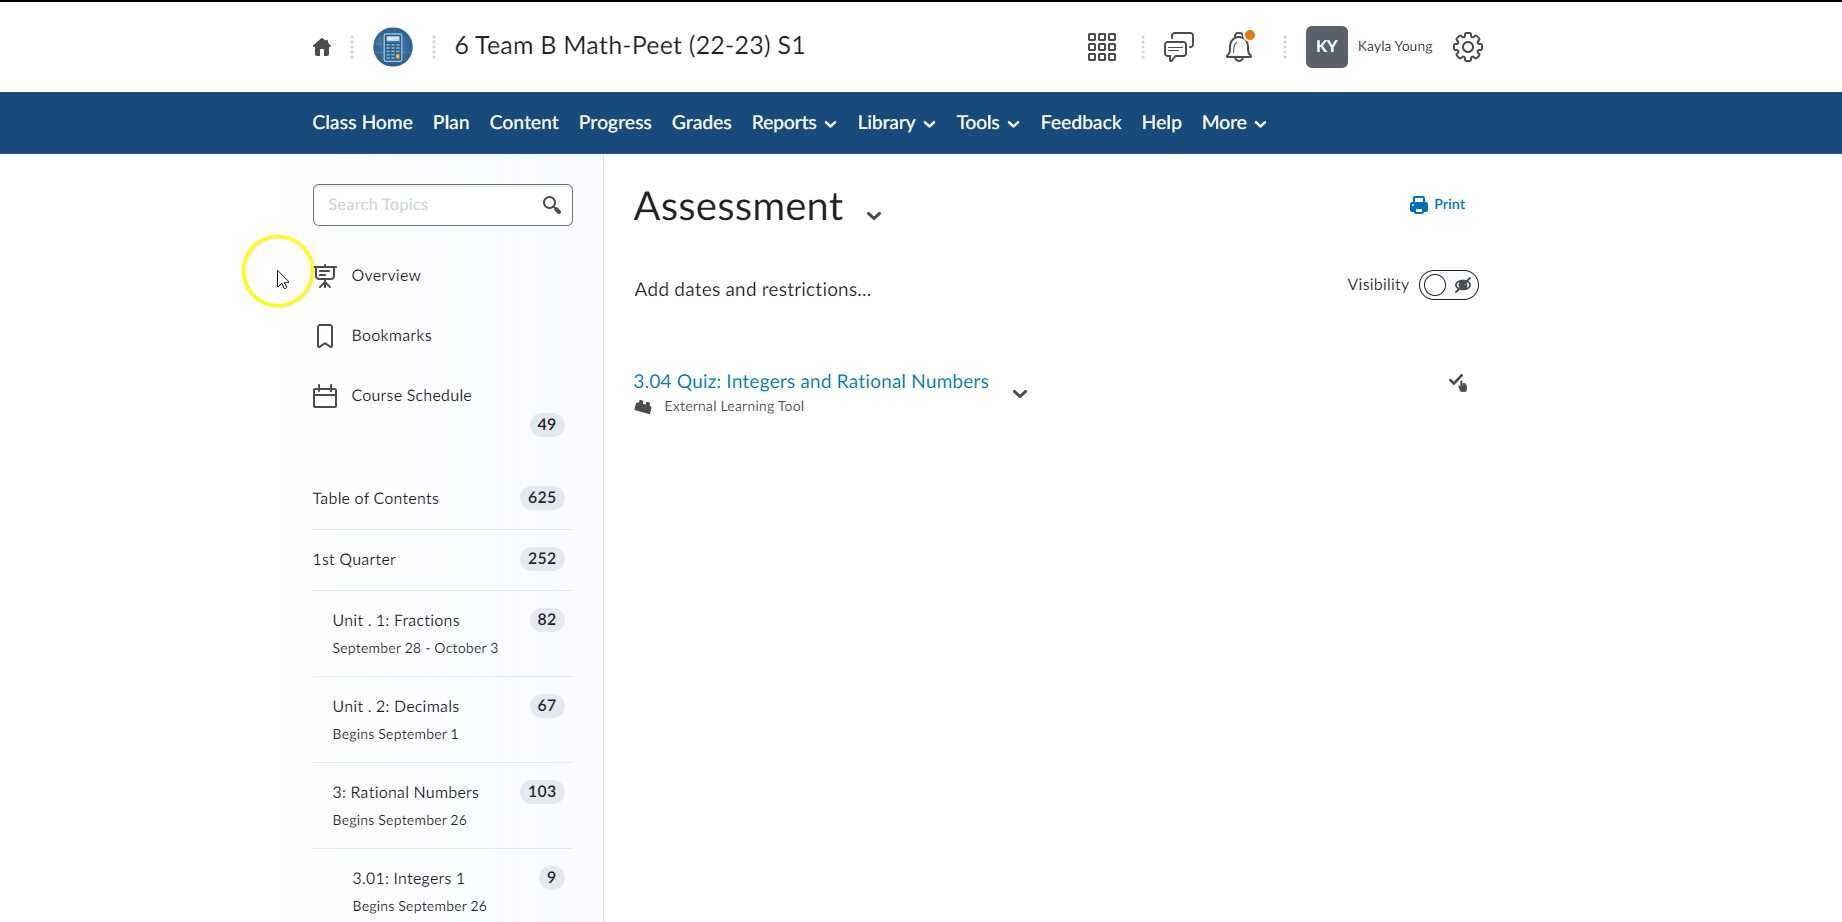The image size is (1842, 922).
Task: Open the app switcher grid icon
Action: pos(1101,46)
